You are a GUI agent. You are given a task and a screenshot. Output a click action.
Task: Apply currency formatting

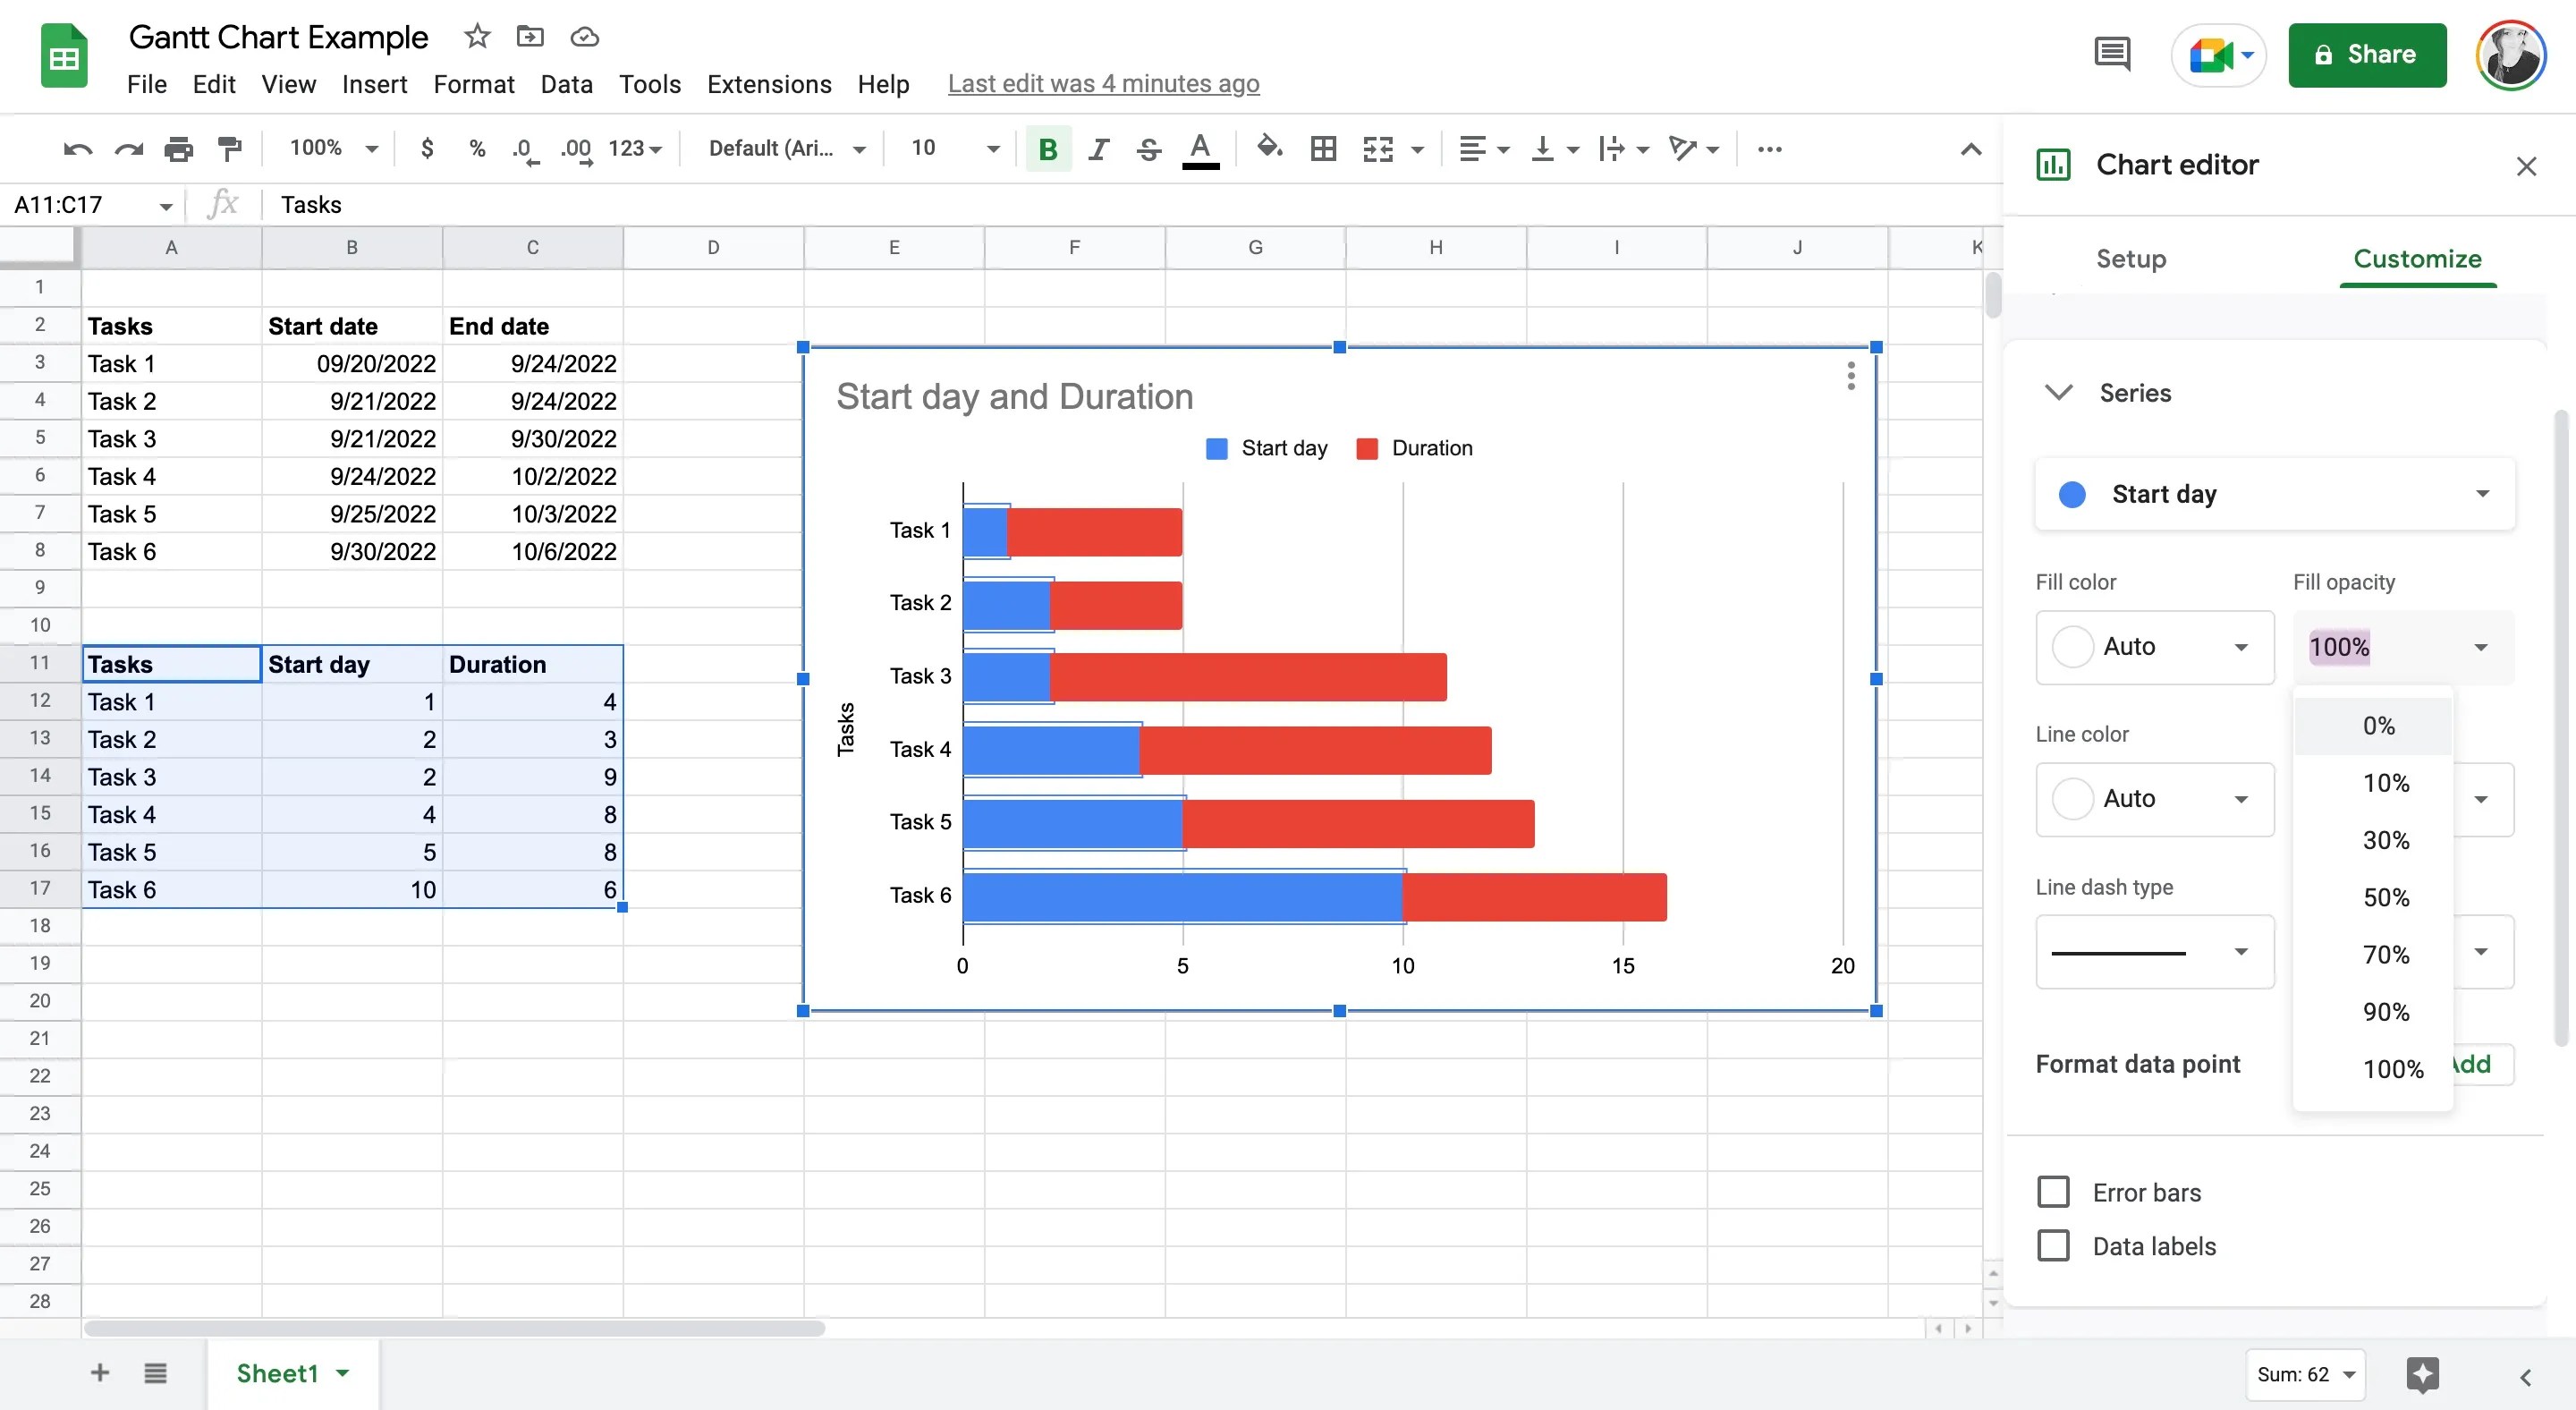(x=427, y=148)
